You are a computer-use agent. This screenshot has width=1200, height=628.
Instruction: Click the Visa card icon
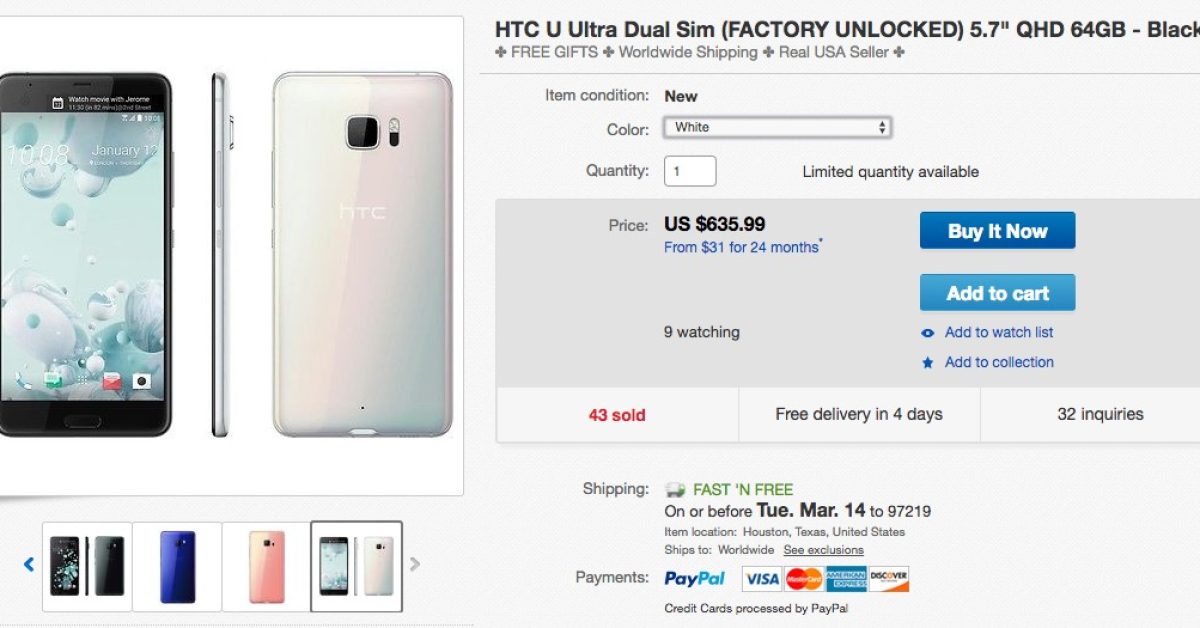(x=761, y=579)
